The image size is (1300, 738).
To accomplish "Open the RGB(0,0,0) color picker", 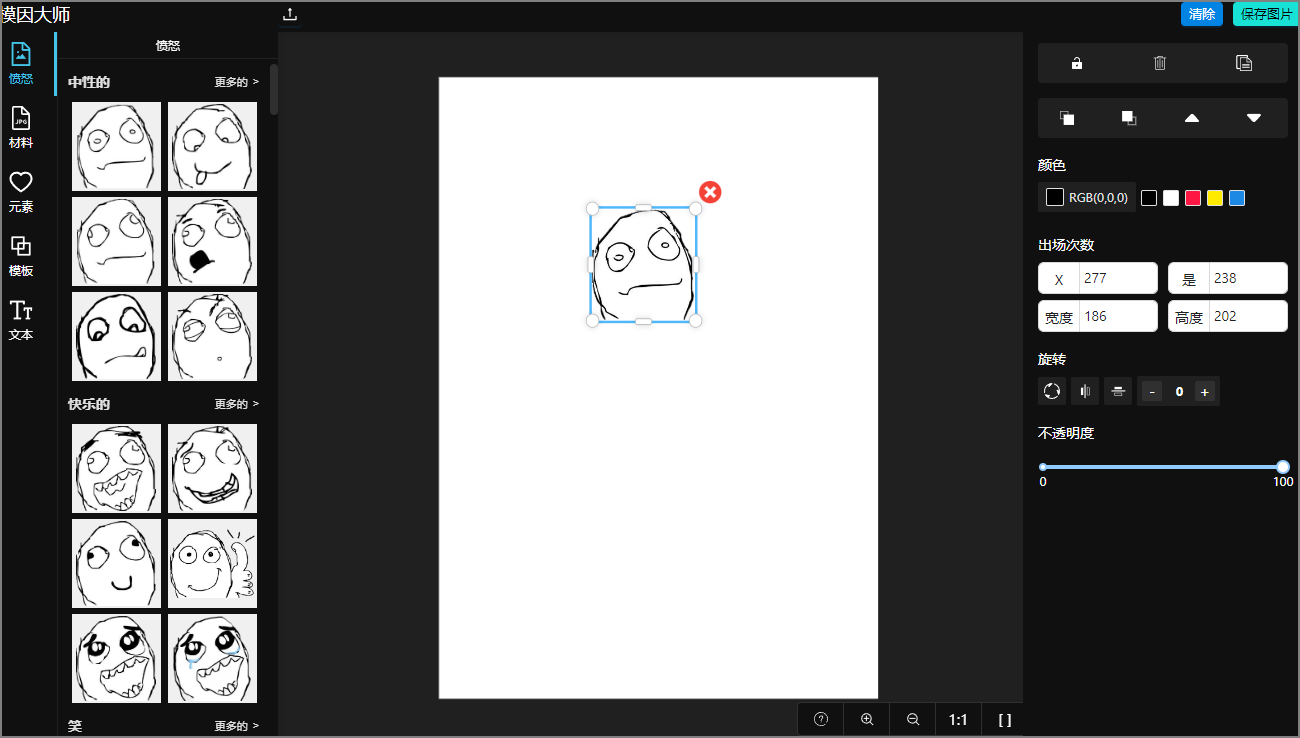I will (x=1087, y=198).
